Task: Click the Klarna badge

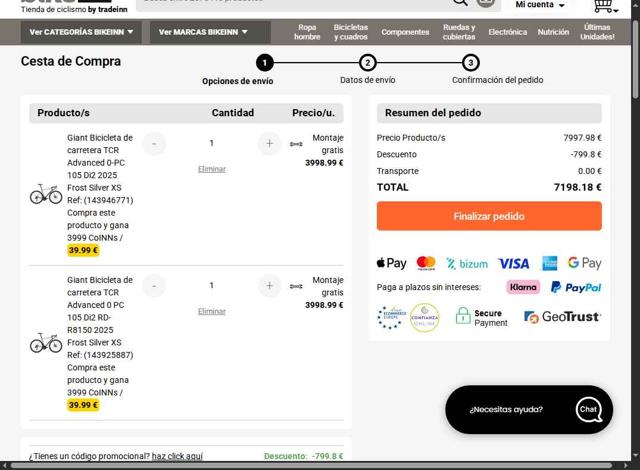Action: click(x=523, y=287)
